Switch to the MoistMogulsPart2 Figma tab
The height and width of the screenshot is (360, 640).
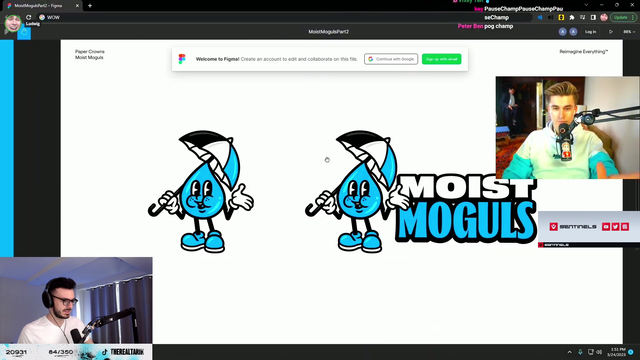pyautogui.click(x=41, y=6)
